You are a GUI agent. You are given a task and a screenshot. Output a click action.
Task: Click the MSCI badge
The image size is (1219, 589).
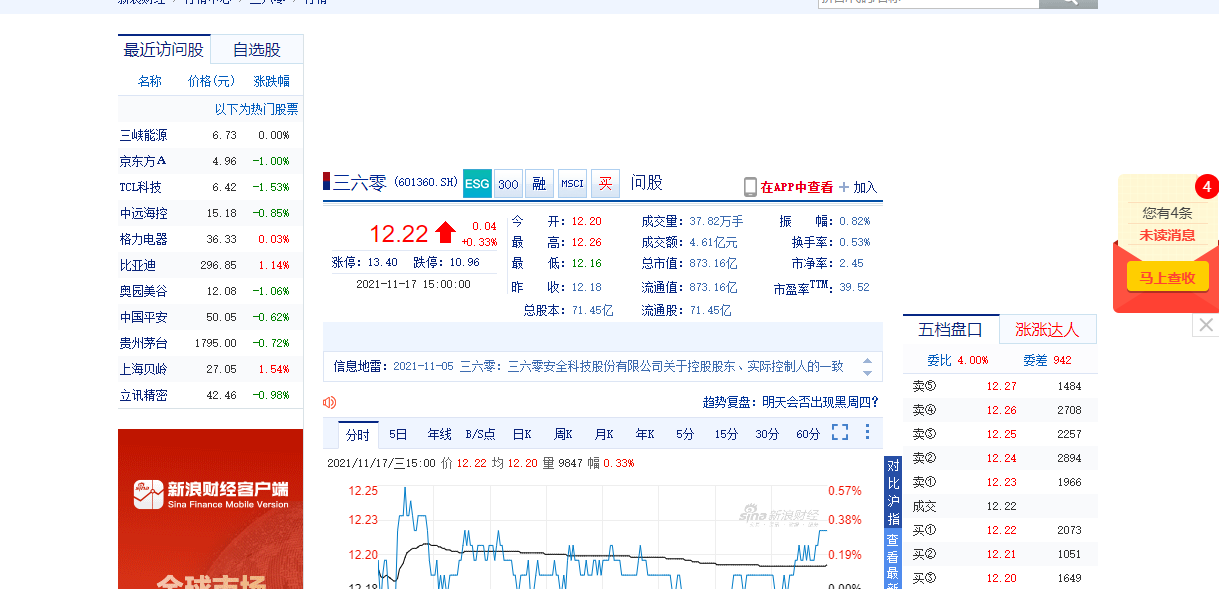click(x=572, y=183)
